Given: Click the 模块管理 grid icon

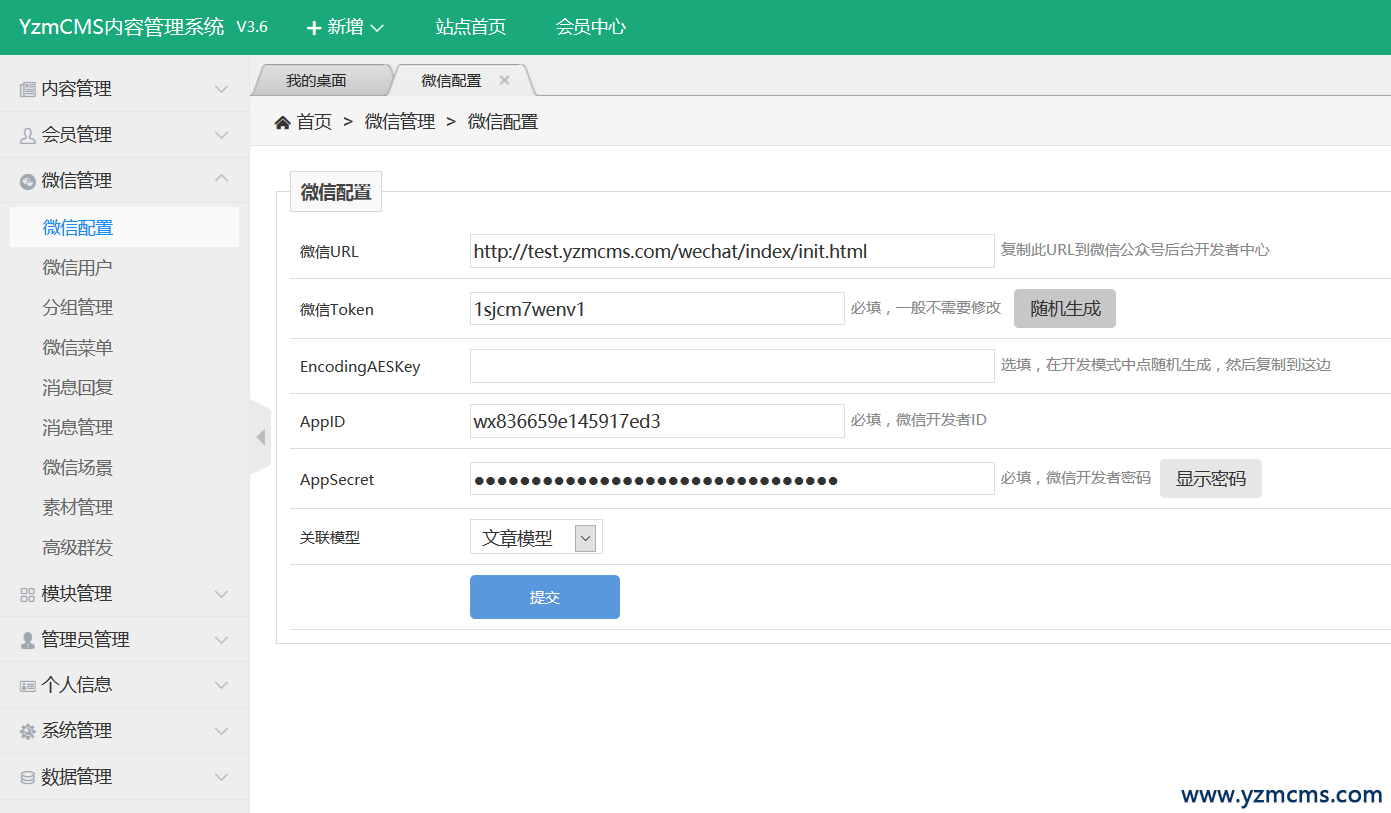Looking at the screenshot, I should click(27, 594).
